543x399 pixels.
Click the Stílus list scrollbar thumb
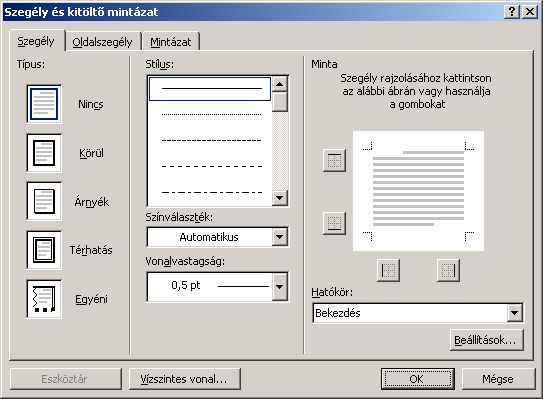click(280, 102)
